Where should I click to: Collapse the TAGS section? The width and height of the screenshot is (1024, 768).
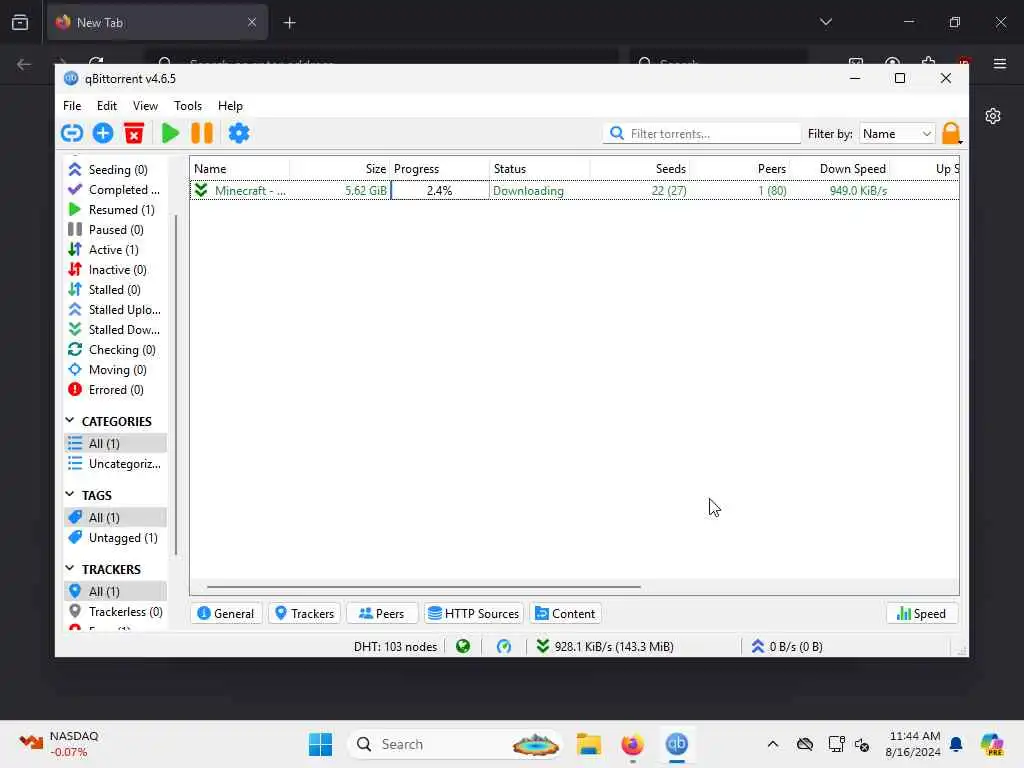pyautogui.click(x=70, y=494)
